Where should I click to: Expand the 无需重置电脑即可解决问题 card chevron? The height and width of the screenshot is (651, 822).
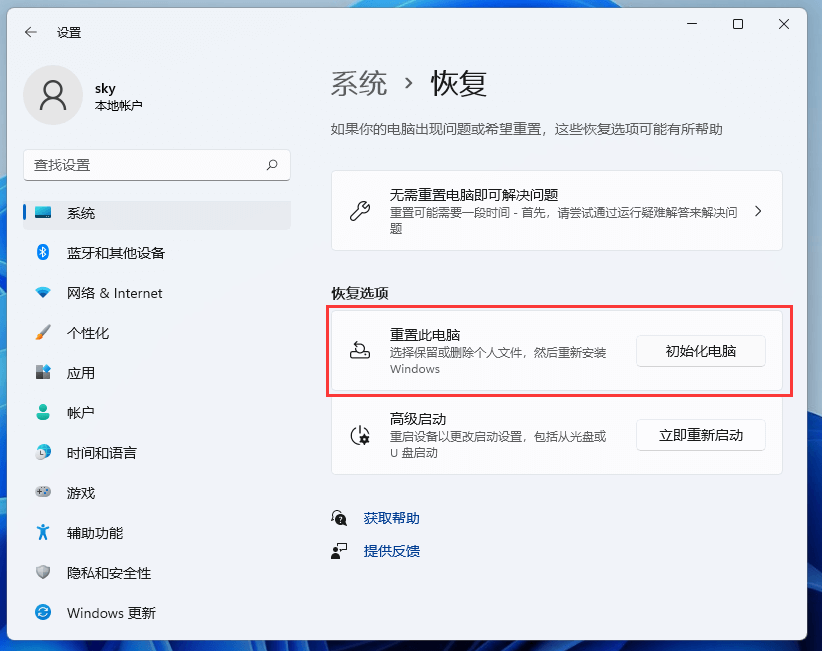click(x=758, y=211)
